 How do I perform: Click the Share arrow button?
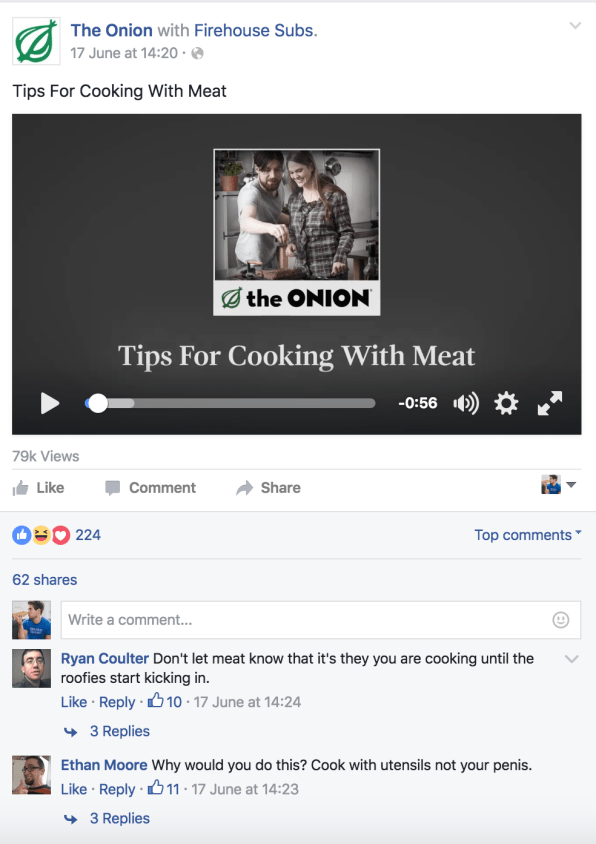click(x=269, y=488)
